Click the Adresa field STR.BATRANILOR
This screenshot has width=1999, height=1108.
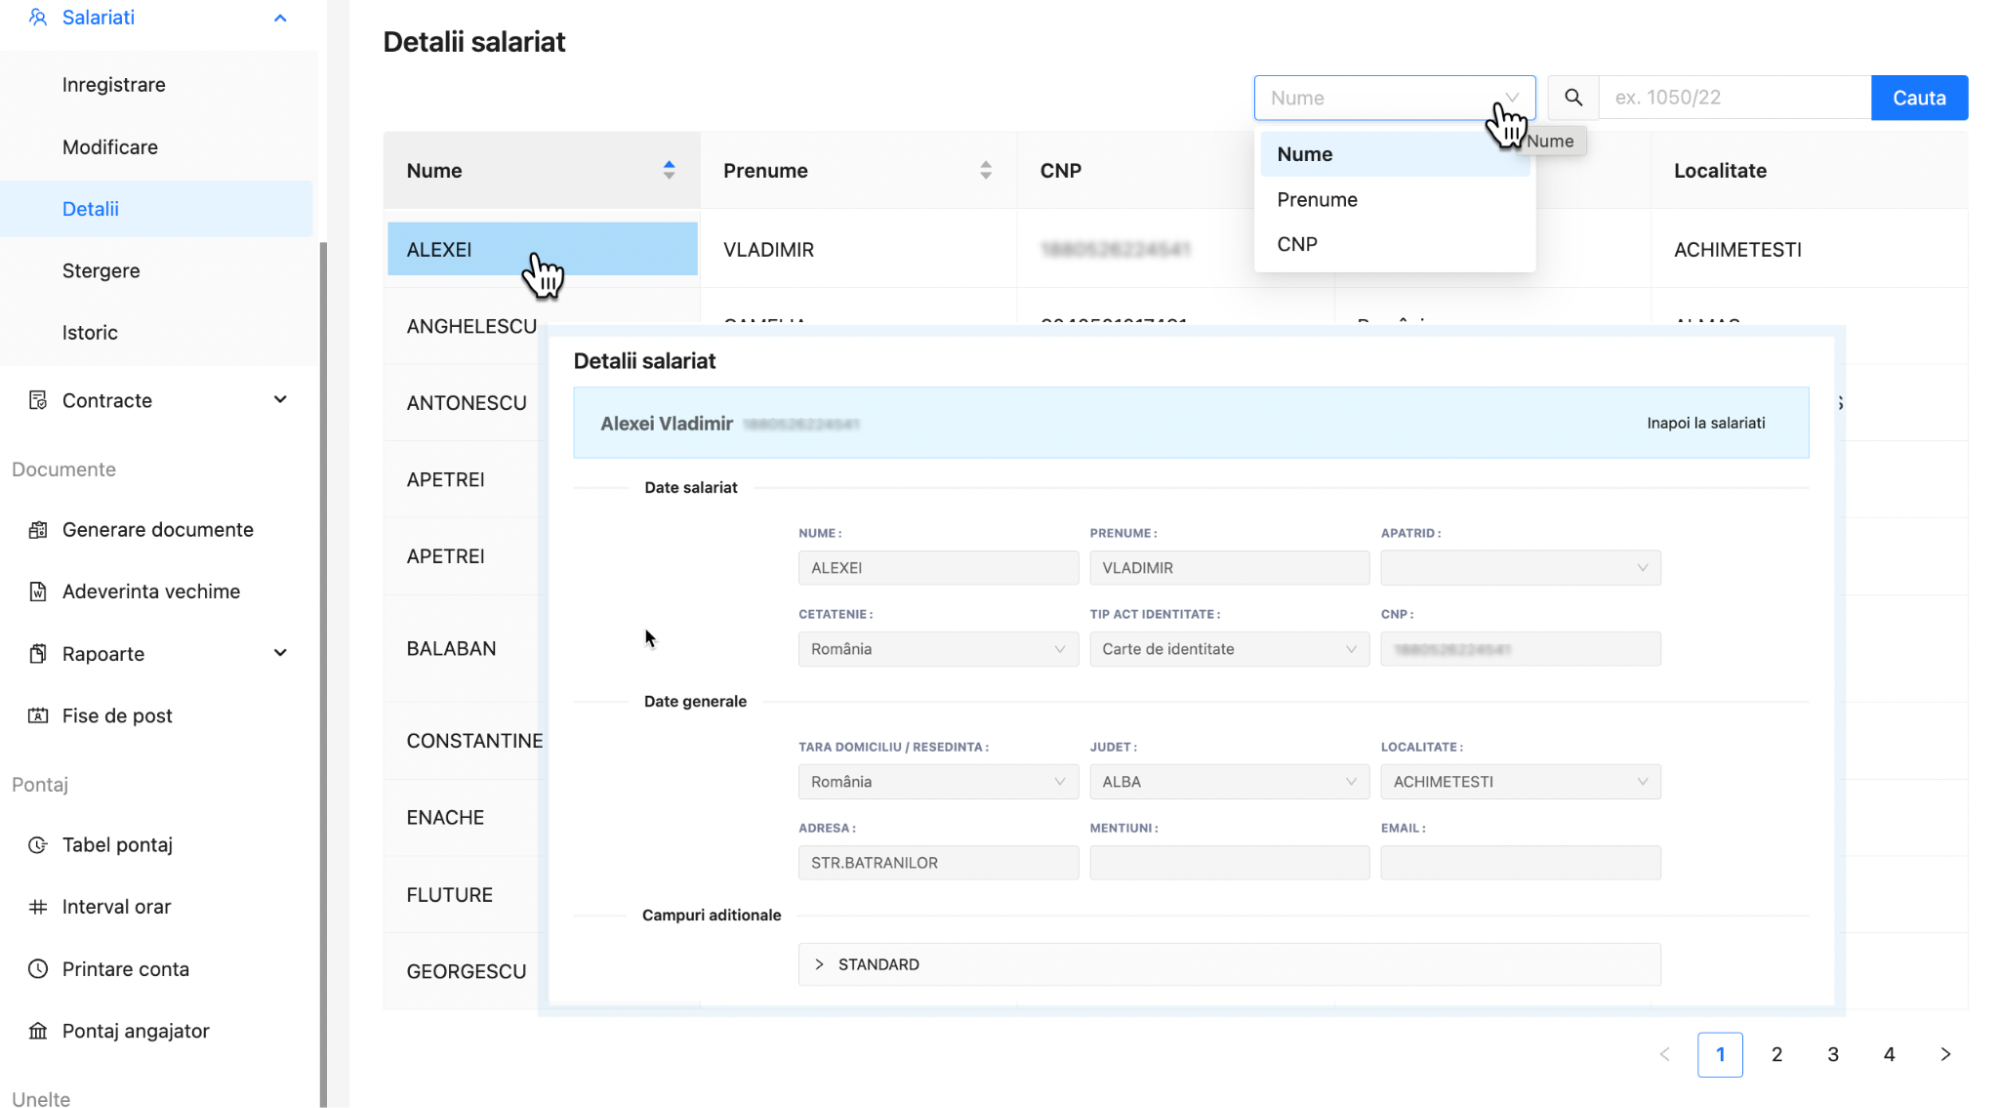click(938, 863)
